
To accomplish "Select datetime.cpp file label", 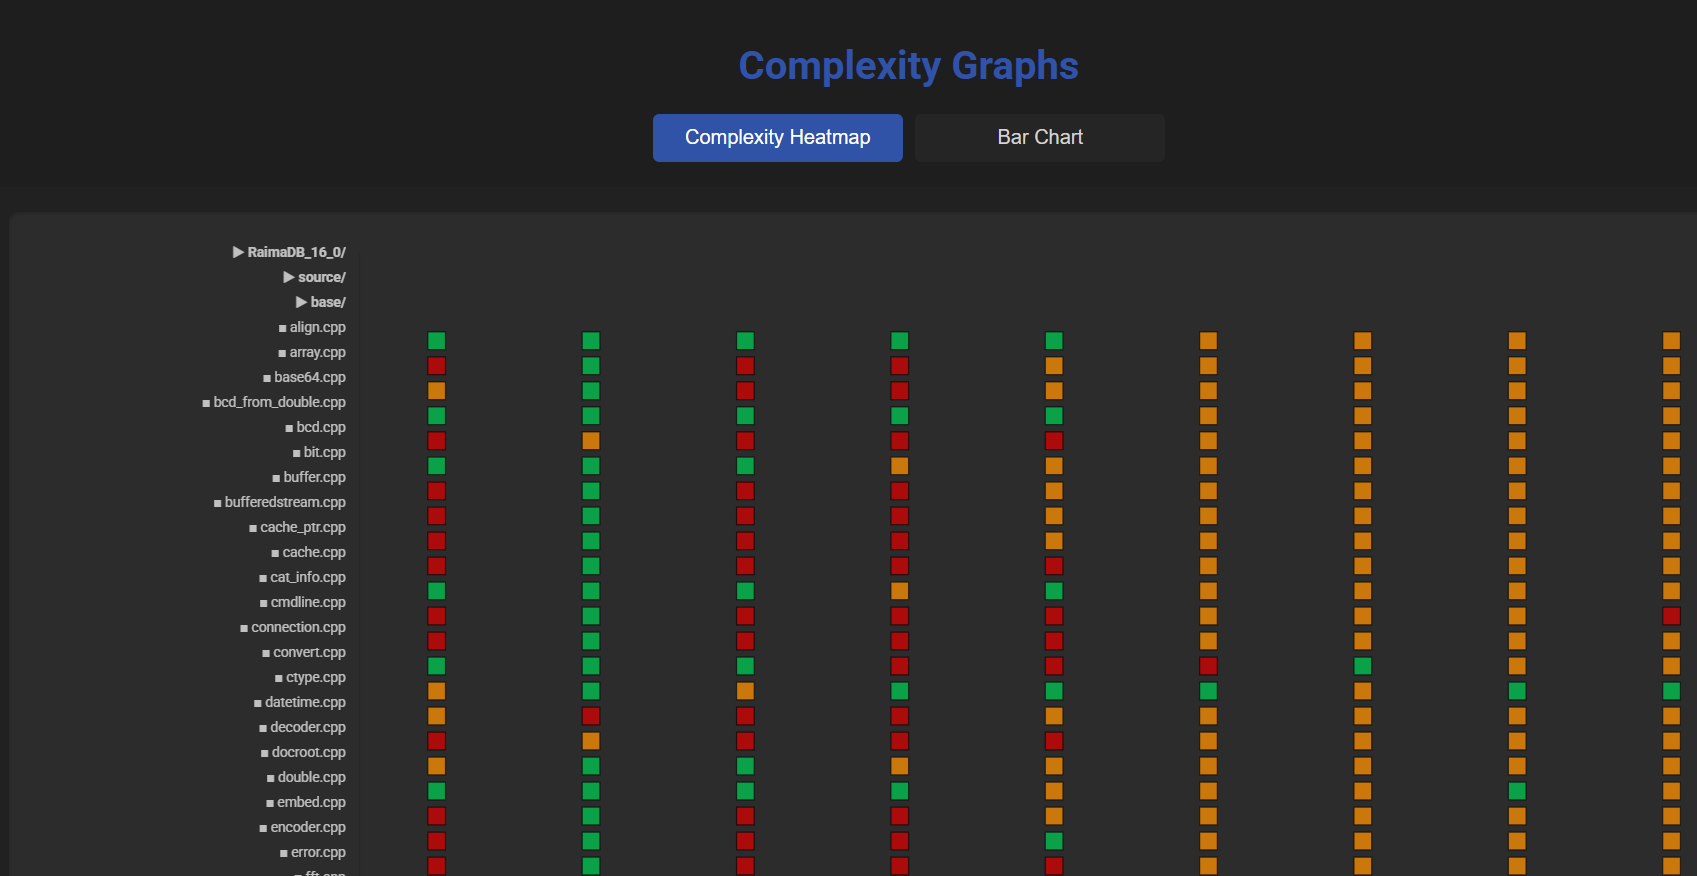I will [300, 702].
